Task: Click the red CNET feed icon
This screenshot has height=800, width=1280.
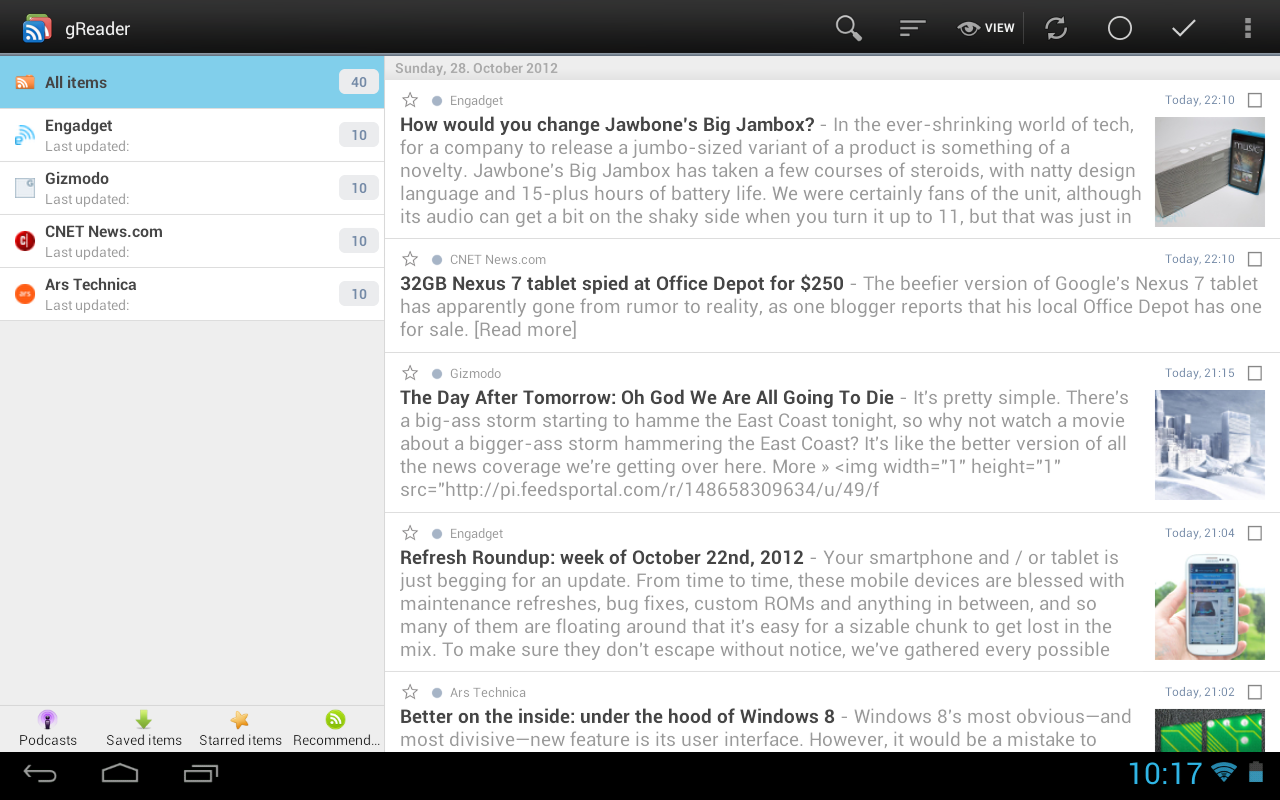Action: tap(25, 241)
